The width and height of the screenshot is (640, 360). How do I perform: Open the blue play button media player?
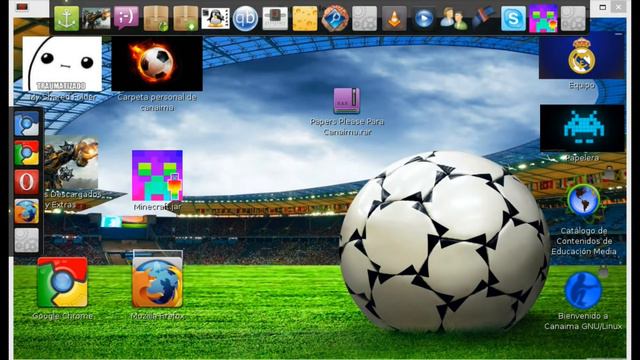pos(424,19)
